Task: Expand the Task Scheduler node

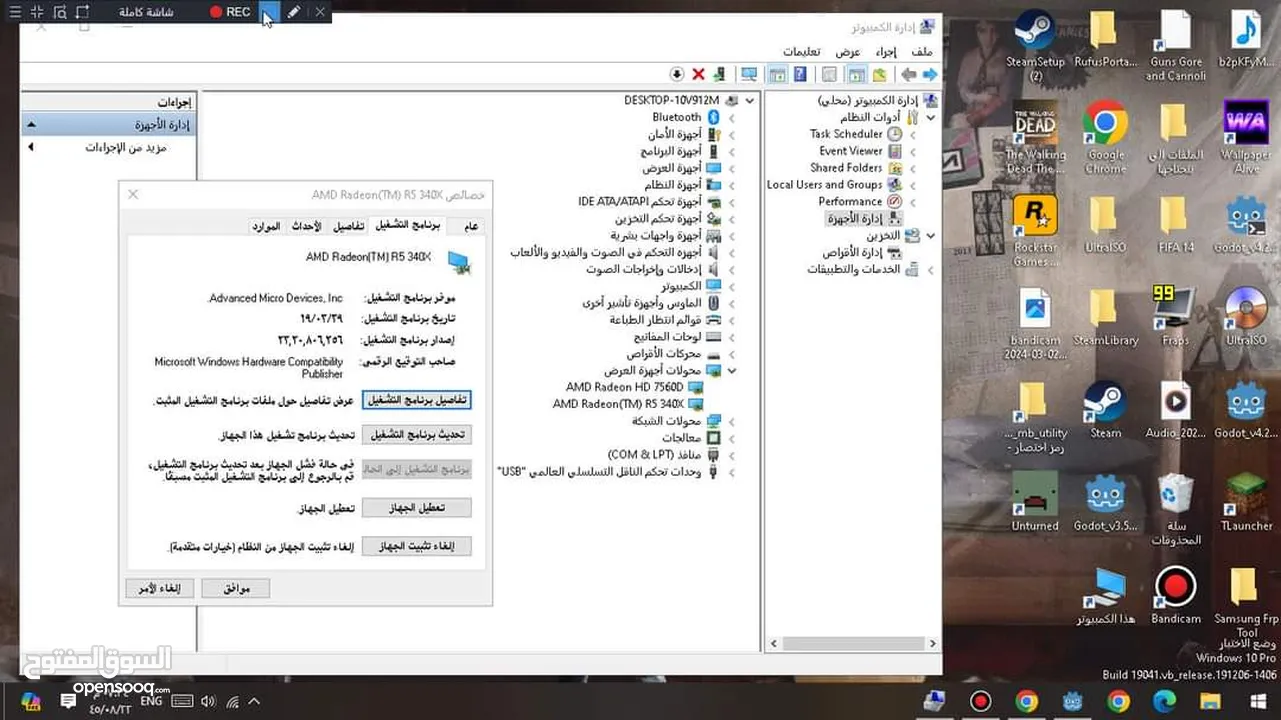Action: point(913,135)
